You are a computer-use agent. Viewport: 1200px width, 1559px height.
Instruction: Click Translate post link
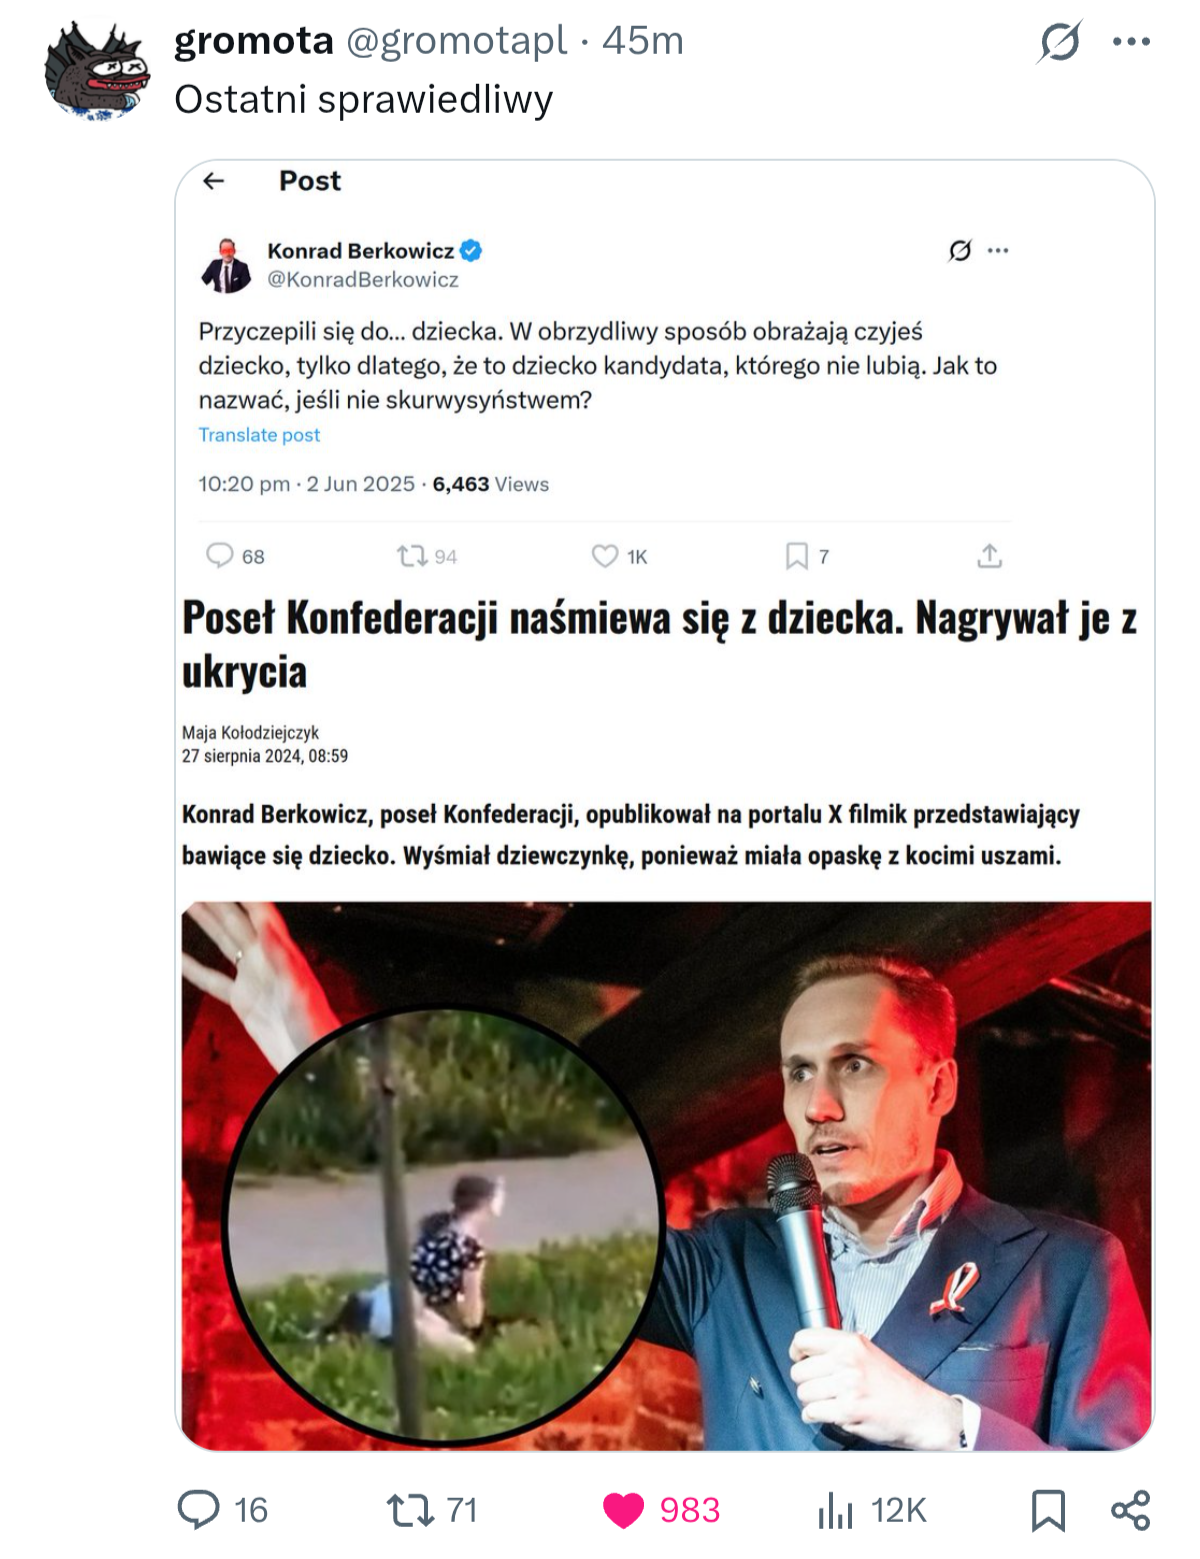(x=259, y=435)
